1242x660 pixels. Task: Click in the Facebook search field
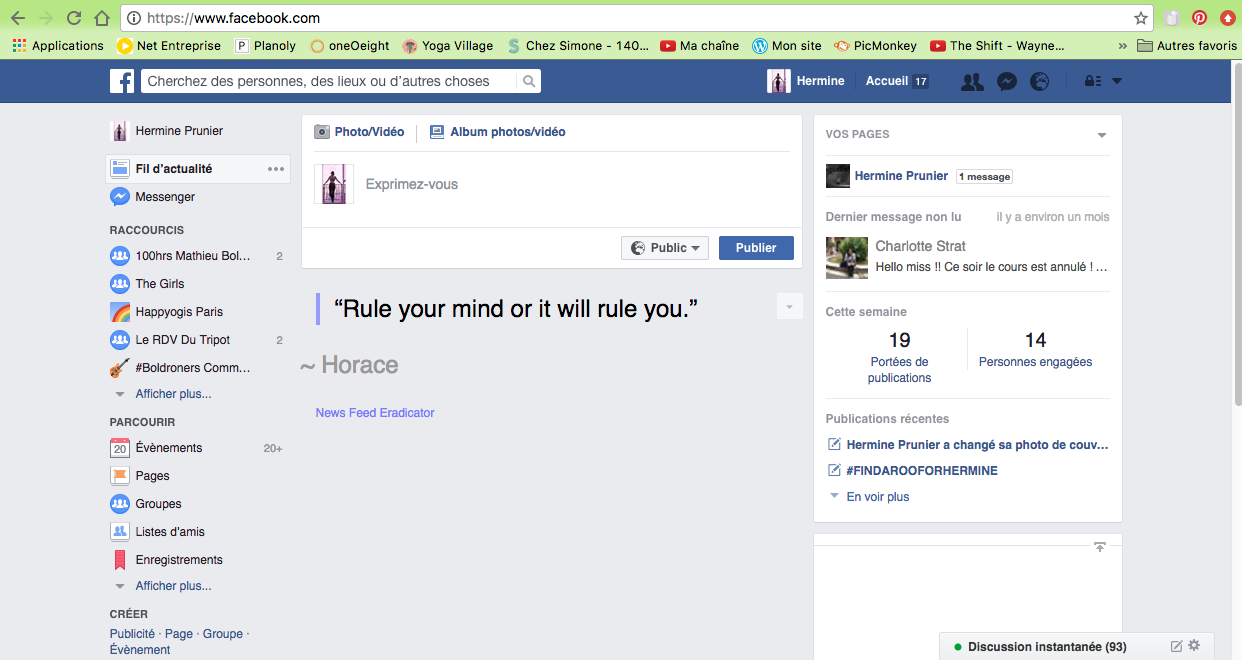coord(330,81)
